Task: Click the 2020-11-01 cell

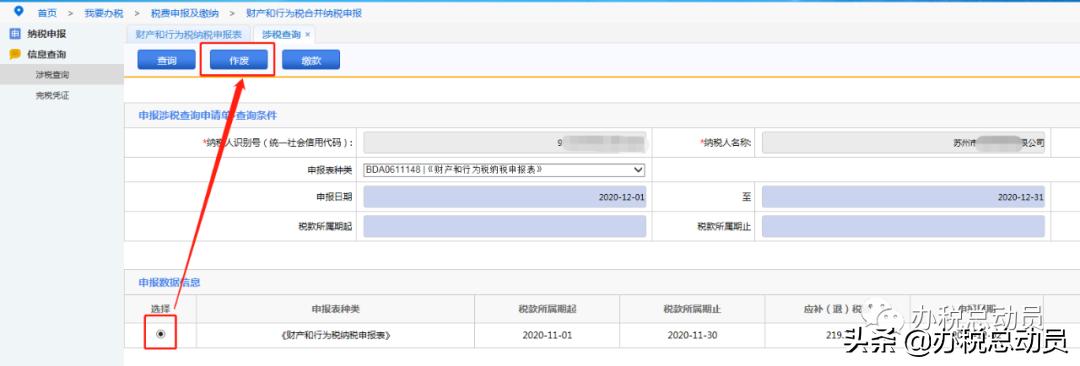Action: coord(548,336)
